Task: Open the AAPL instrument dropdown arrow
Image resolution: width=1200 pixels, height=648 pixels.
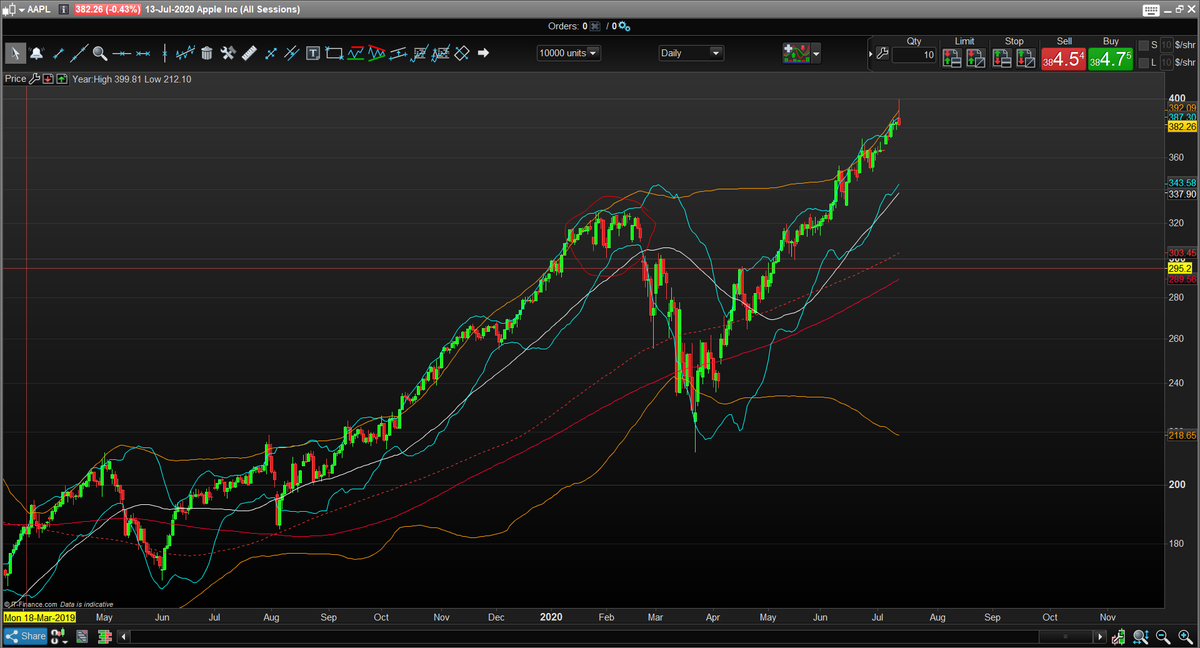Action: click(x=22, y=9)
